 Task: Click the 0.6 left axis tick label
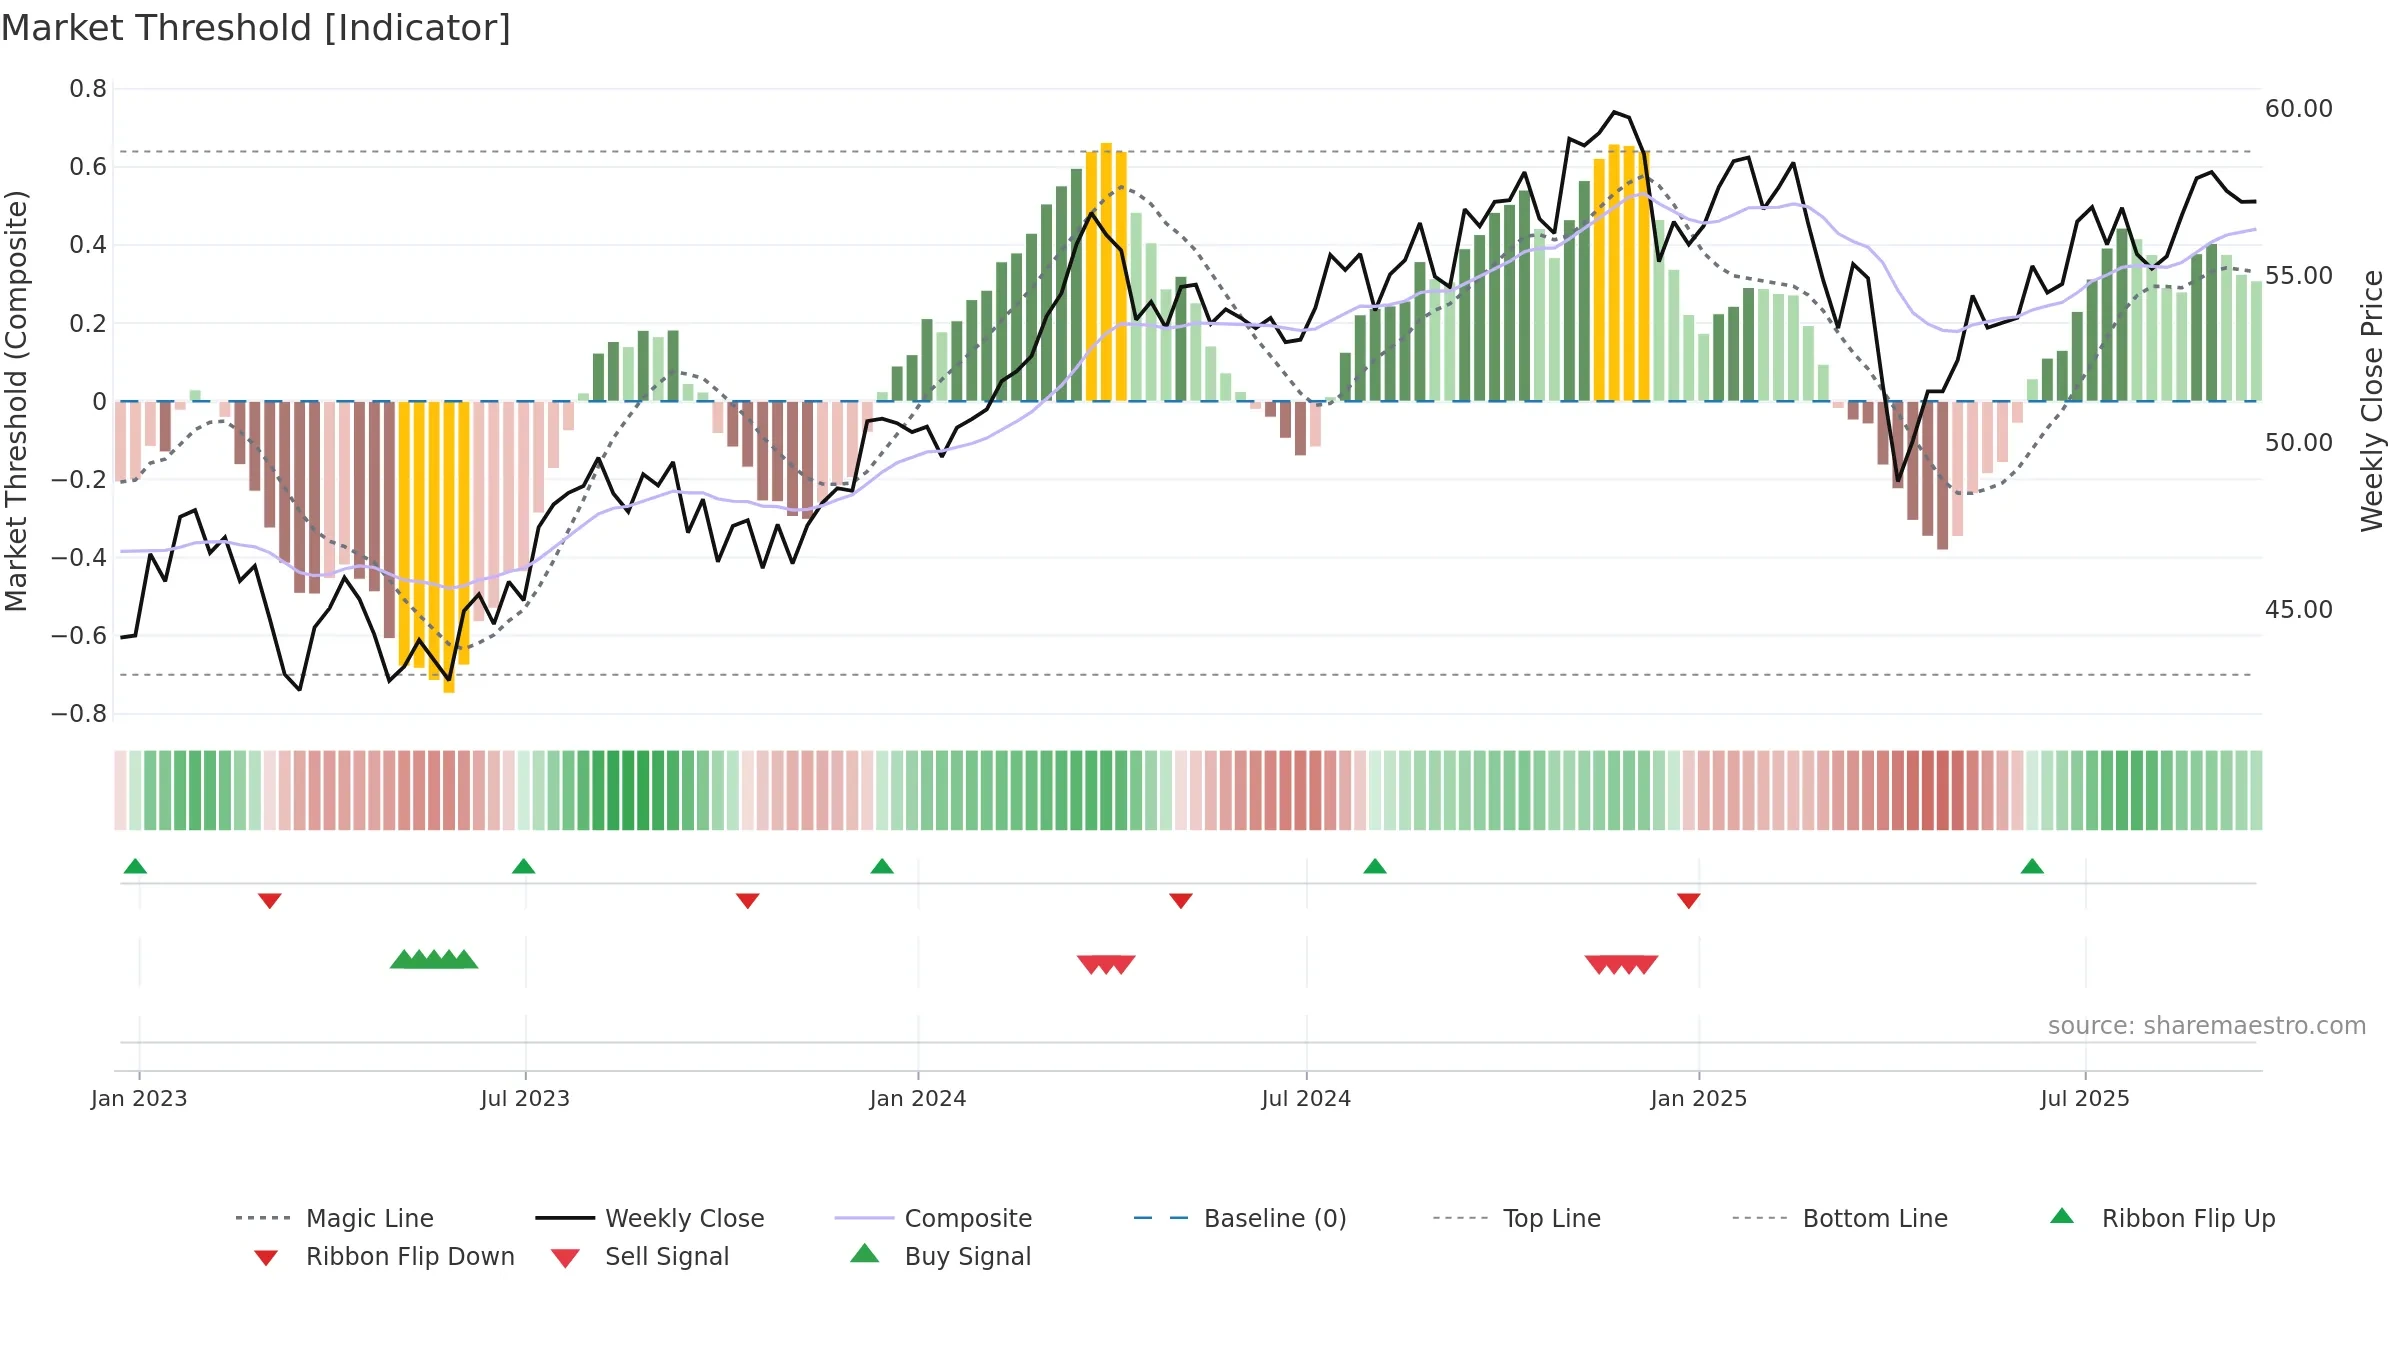(x=88, y=167)
